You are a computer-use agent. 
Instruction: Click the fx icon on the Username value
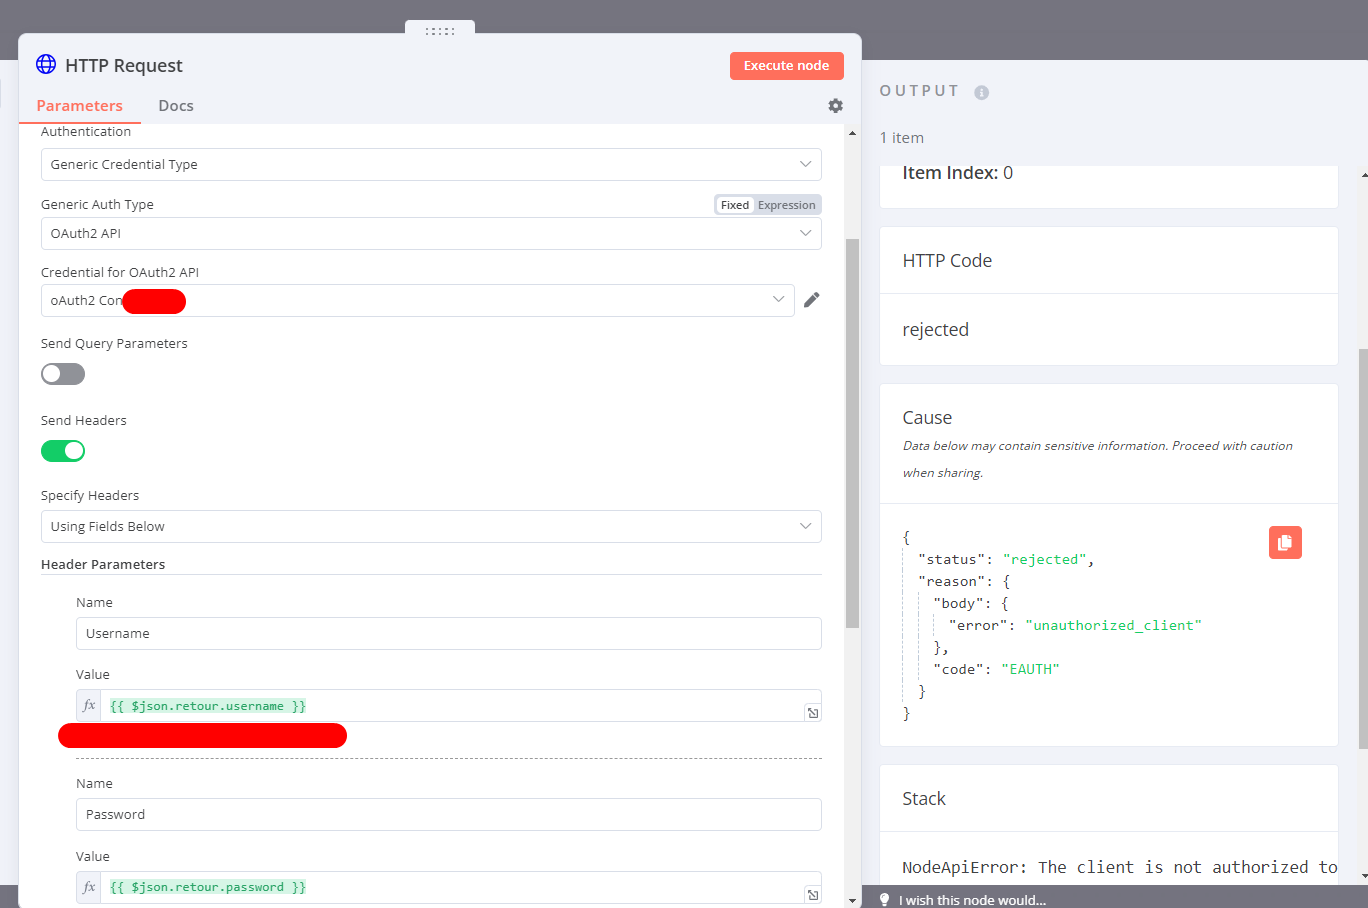coord(88,705)
